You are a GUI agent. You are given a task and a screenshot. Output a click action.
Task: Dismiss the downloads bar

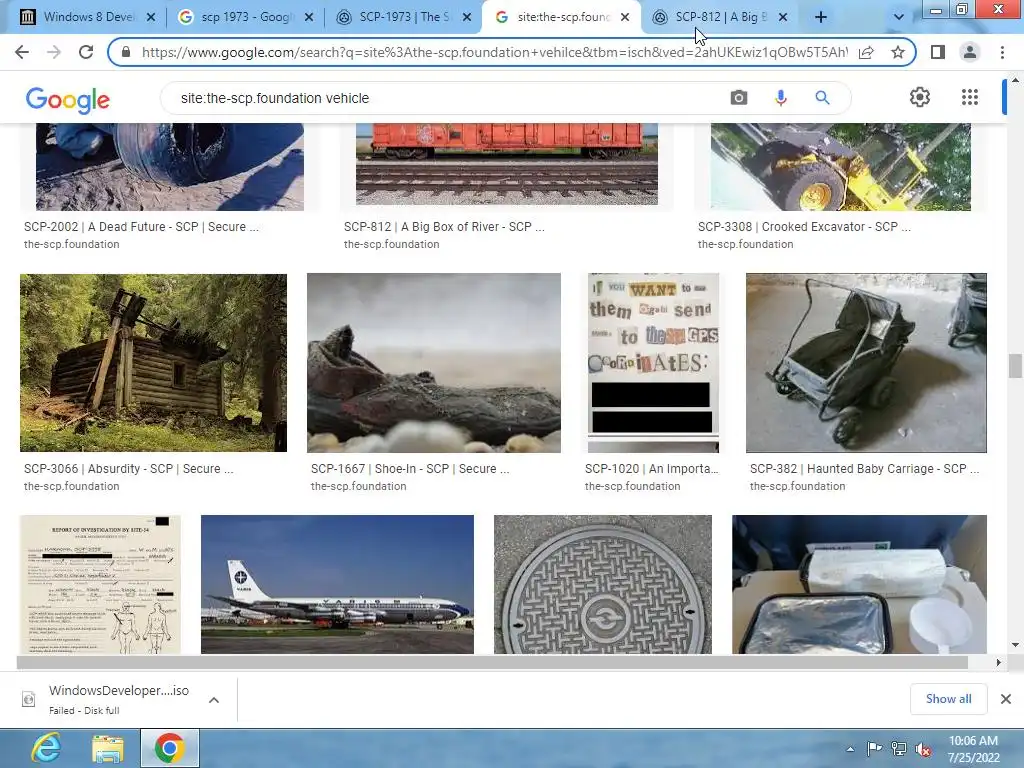tap(1006, 699)
